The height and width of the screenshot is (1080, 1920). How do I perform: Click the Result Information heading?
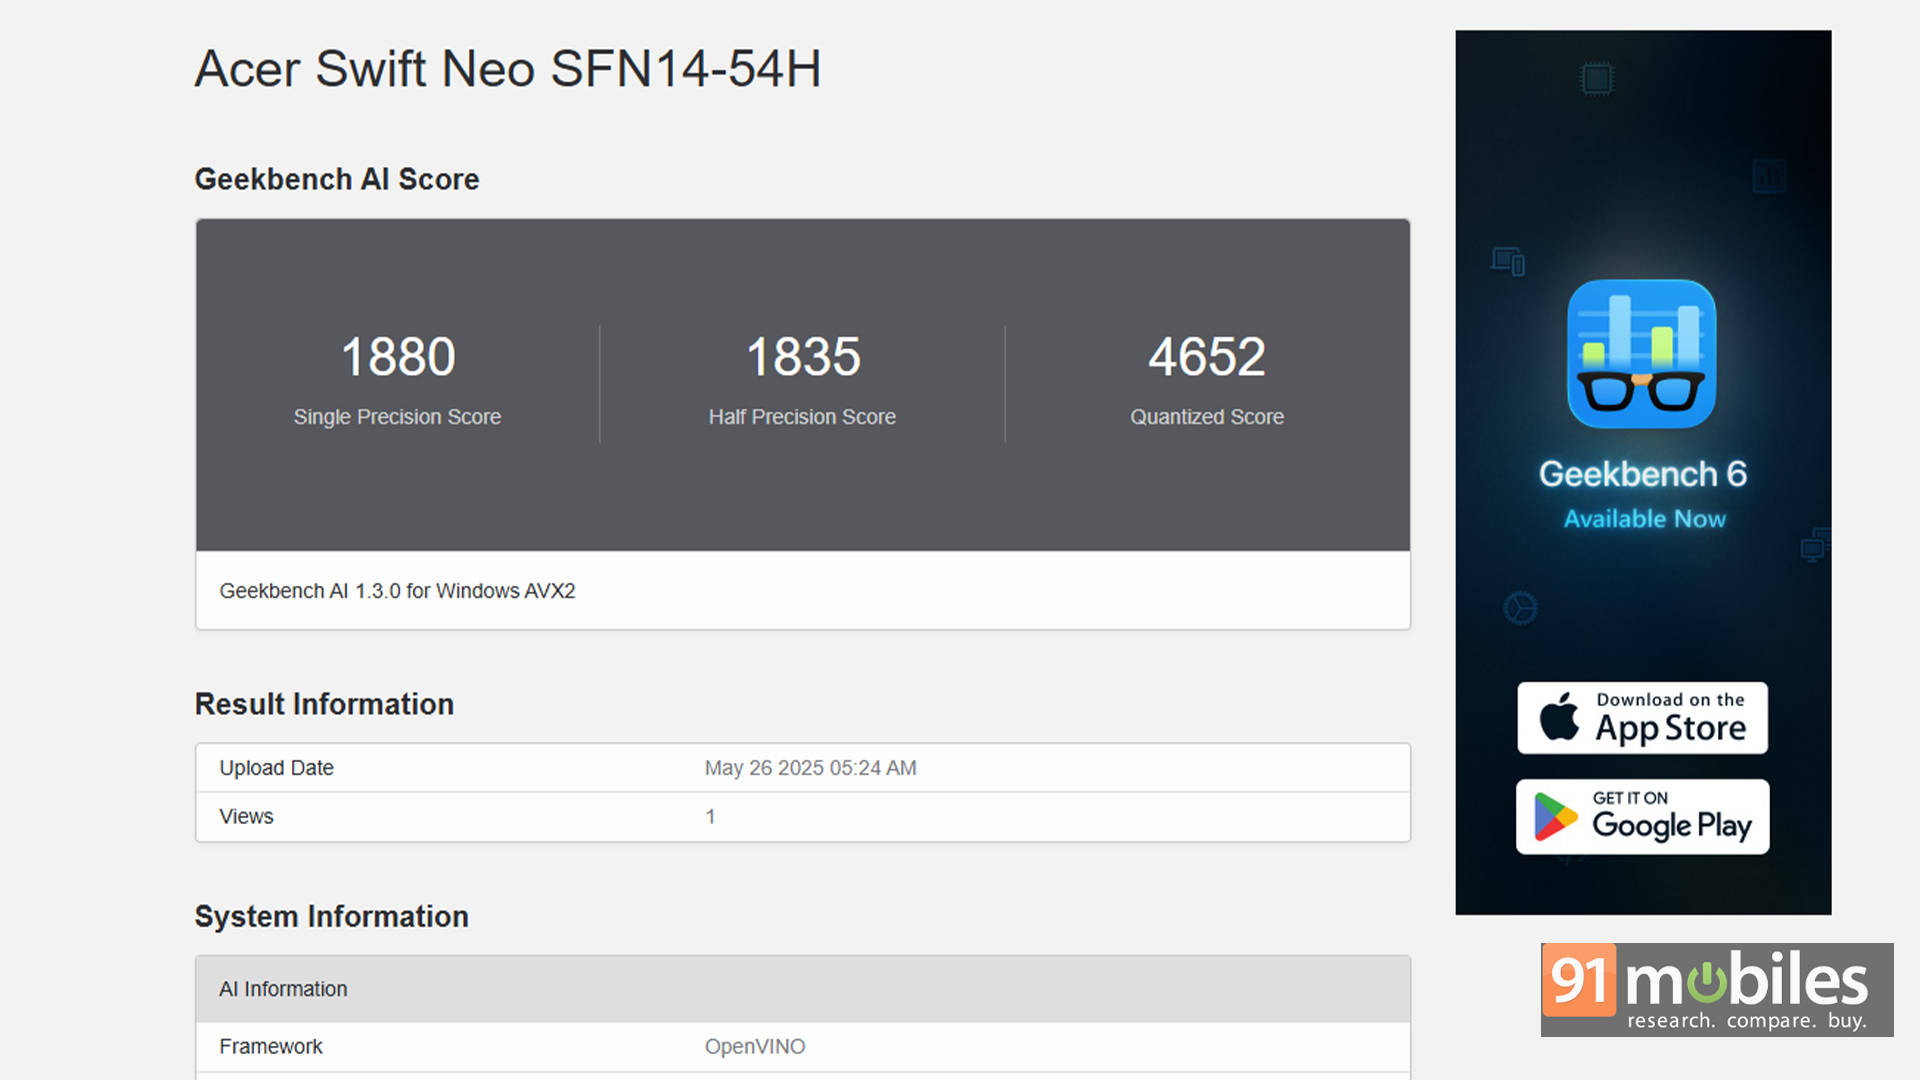pyautogui.click(x=324, y=704)
